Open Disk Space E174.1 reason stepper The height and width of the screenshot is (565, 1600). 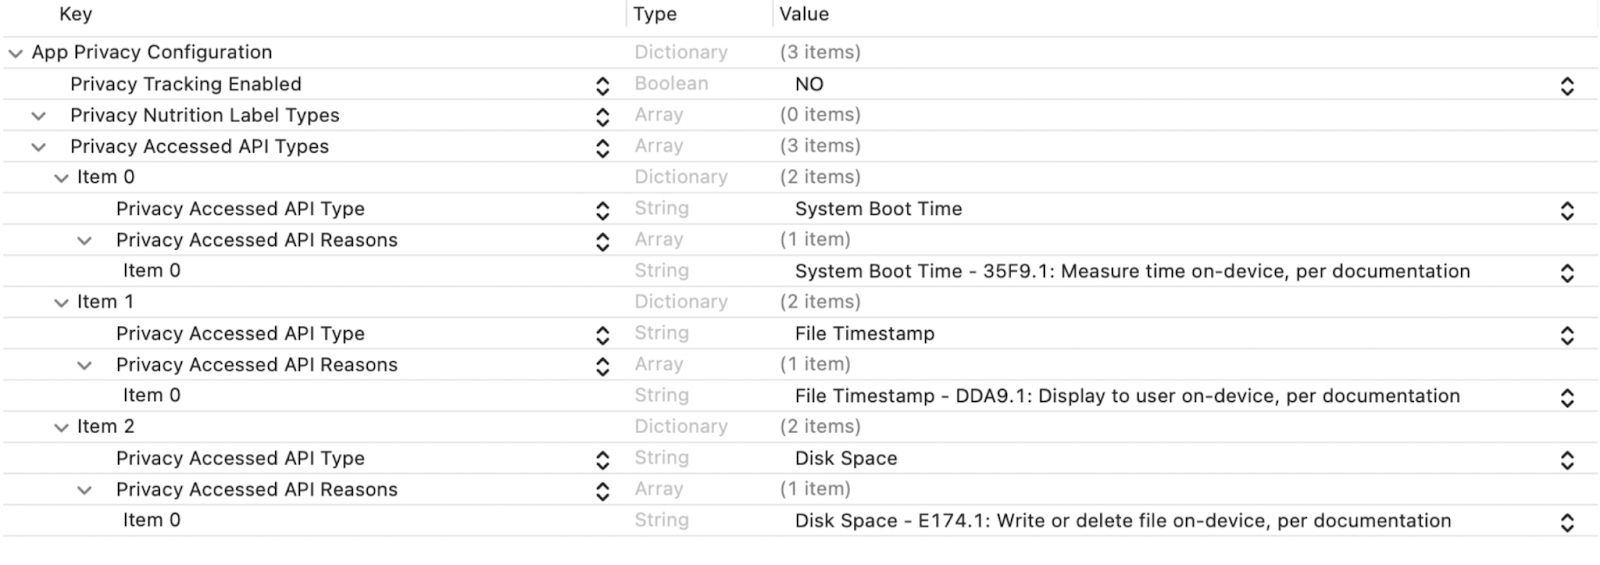(1567, 522)
